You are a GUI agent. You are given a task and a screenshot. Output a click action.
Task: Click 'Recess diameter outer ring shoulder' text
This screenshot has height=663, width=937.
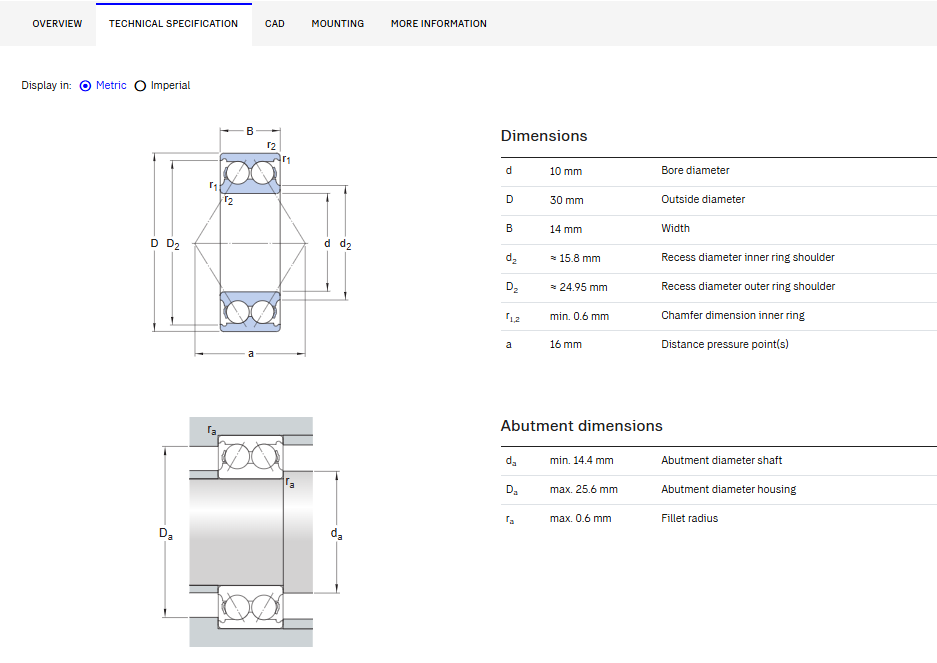pos(748,286)
